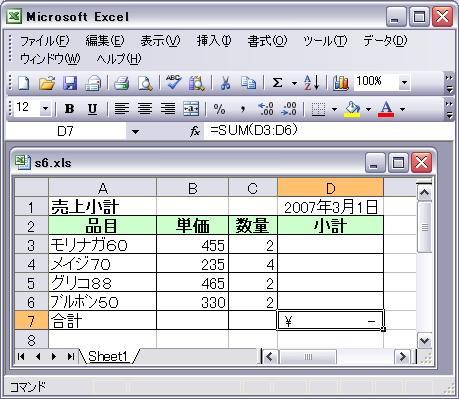Click the Percent Style icon
459x399 pixels.
[219, 109]
